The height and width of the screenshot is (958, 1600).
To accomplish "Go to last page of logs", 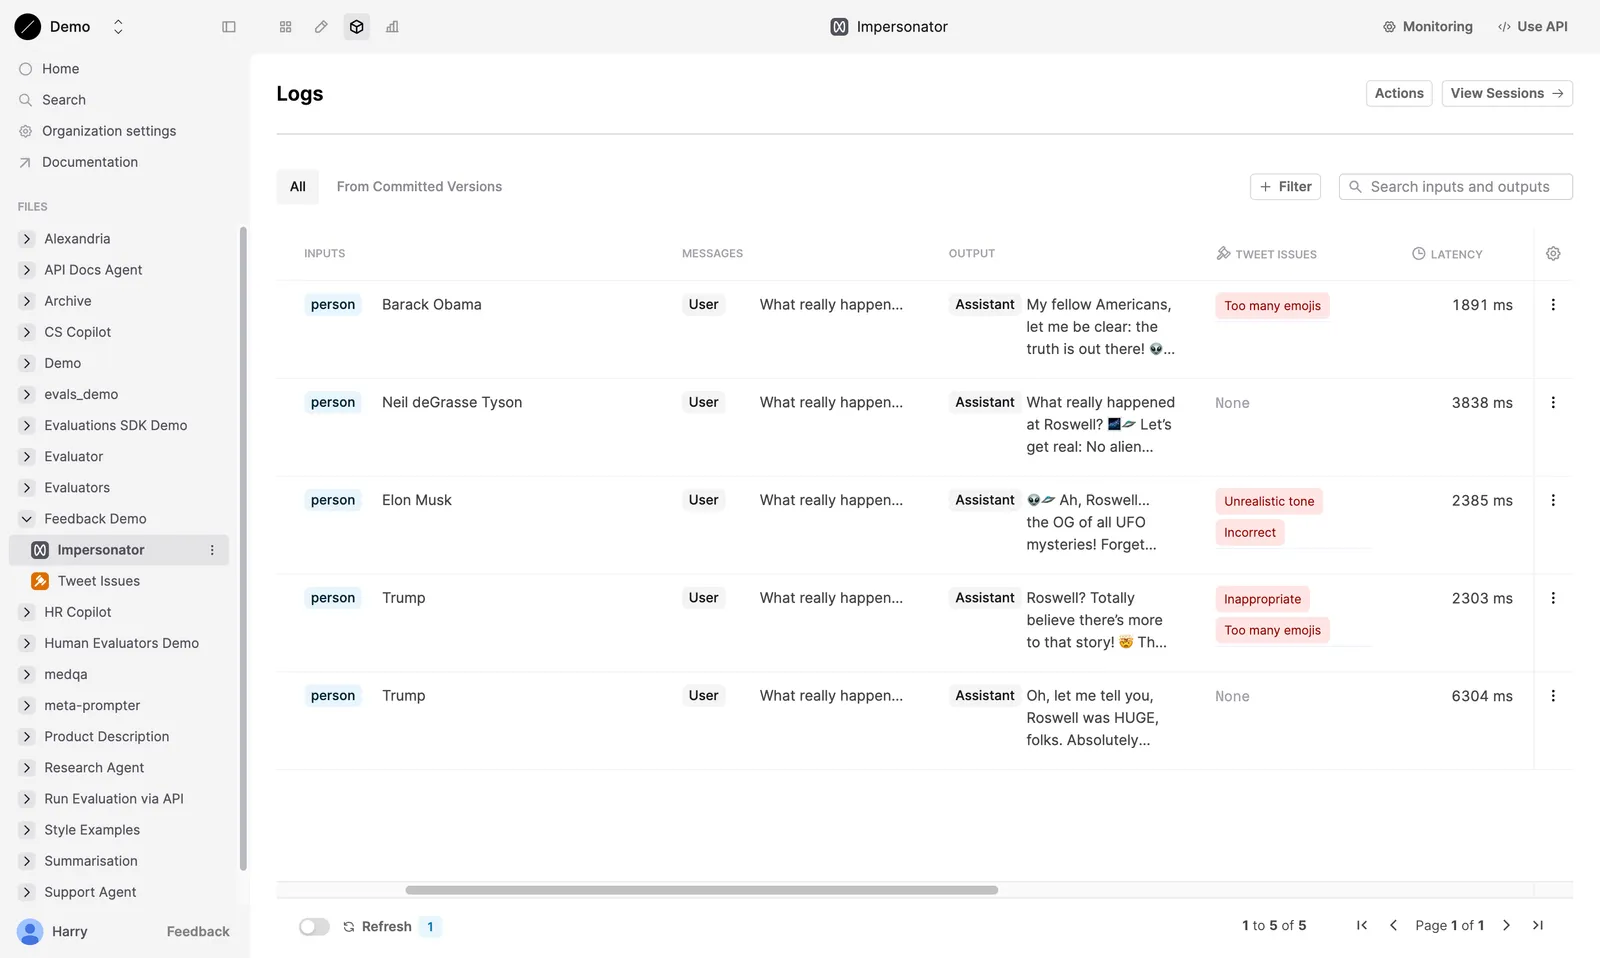I will pyautogui.click(x=1538, y=926).
